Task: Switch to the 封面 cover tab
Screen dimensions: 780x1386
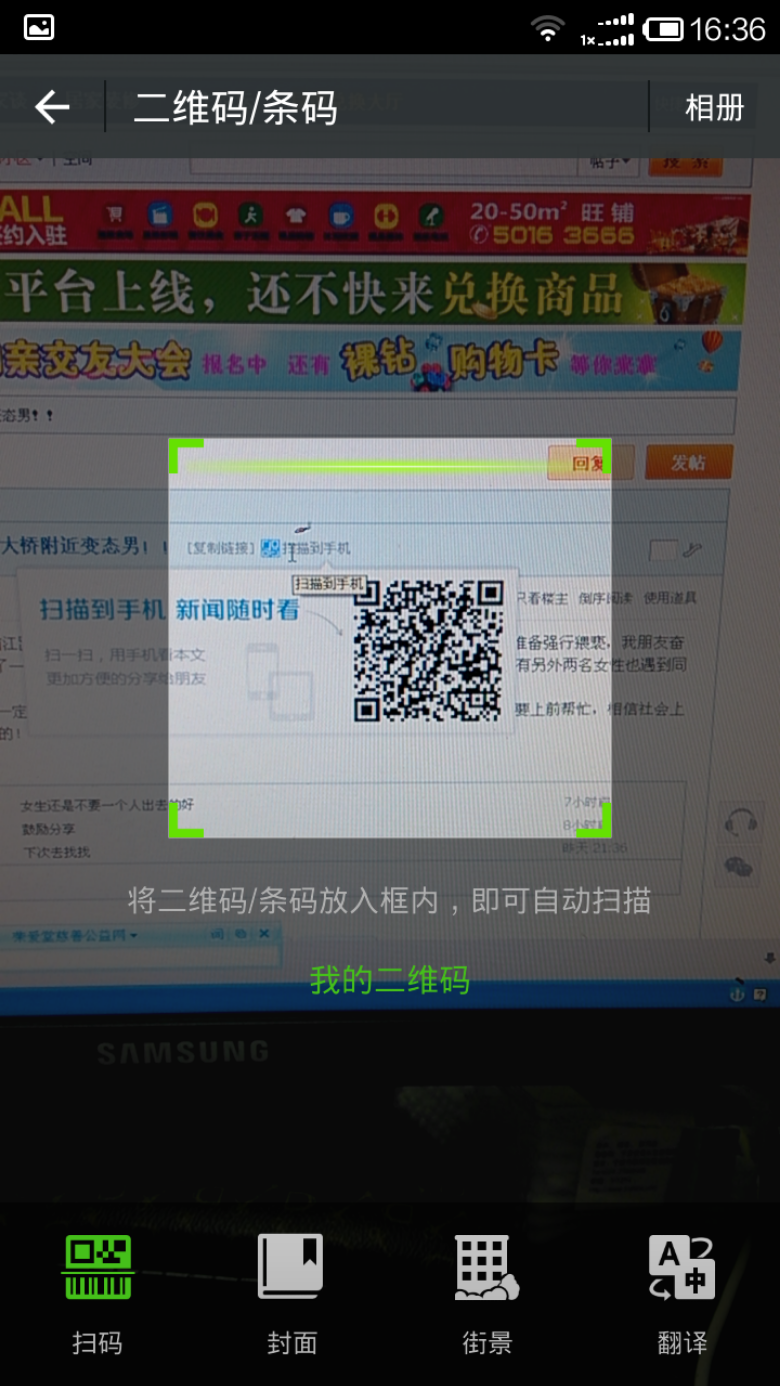Action: pos(292,1294)
